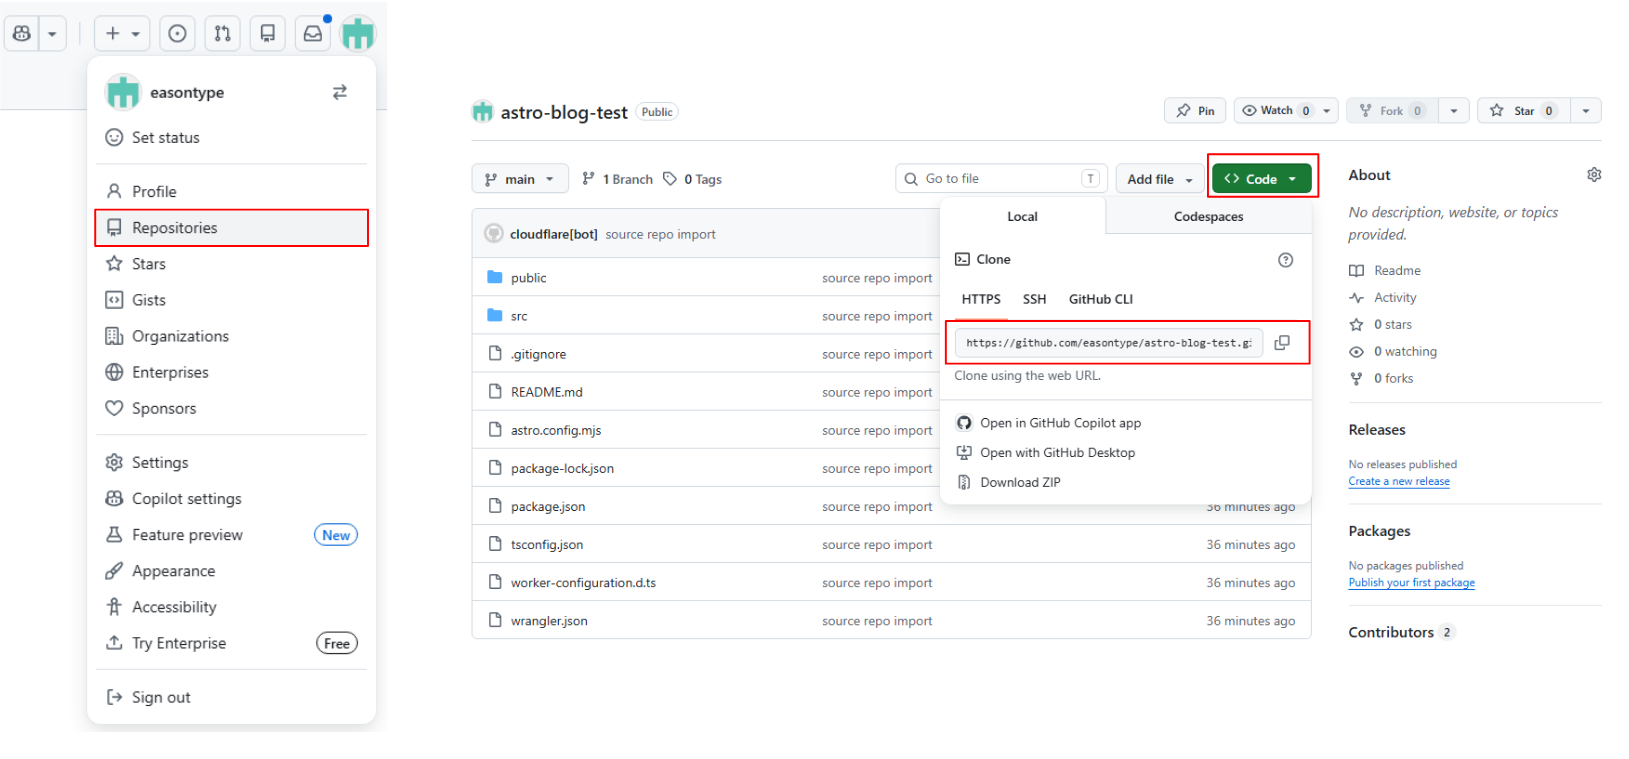Open Appearance in user menu
This screenshot has height=759, width=1629.
click(231, 571)
